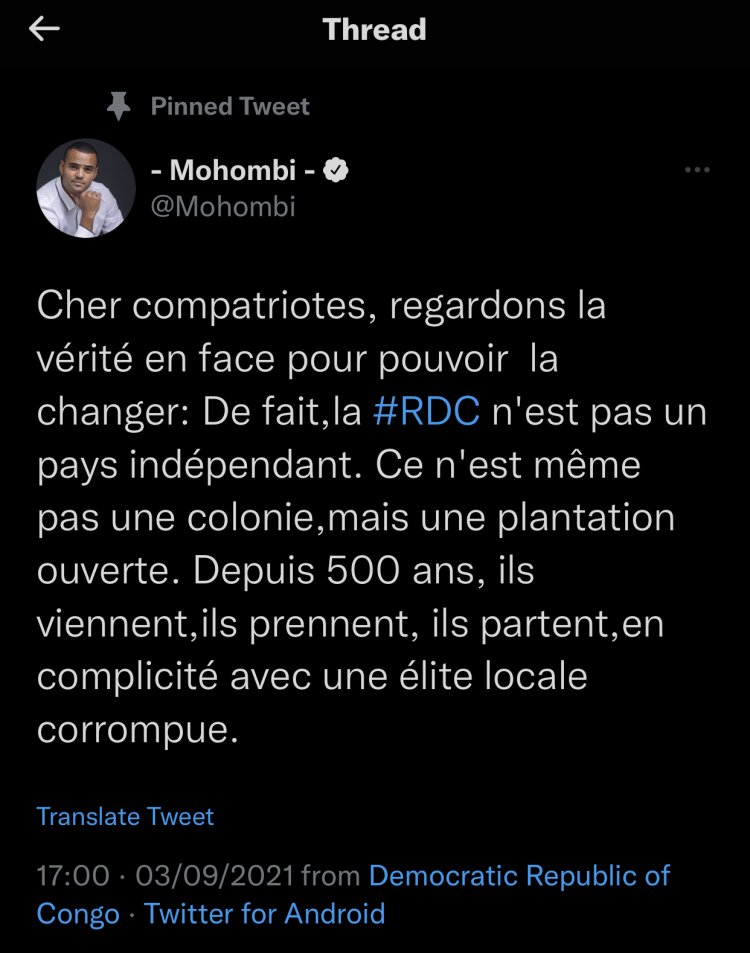
Task: Click Translate Tweet
Action: [125, 816]
